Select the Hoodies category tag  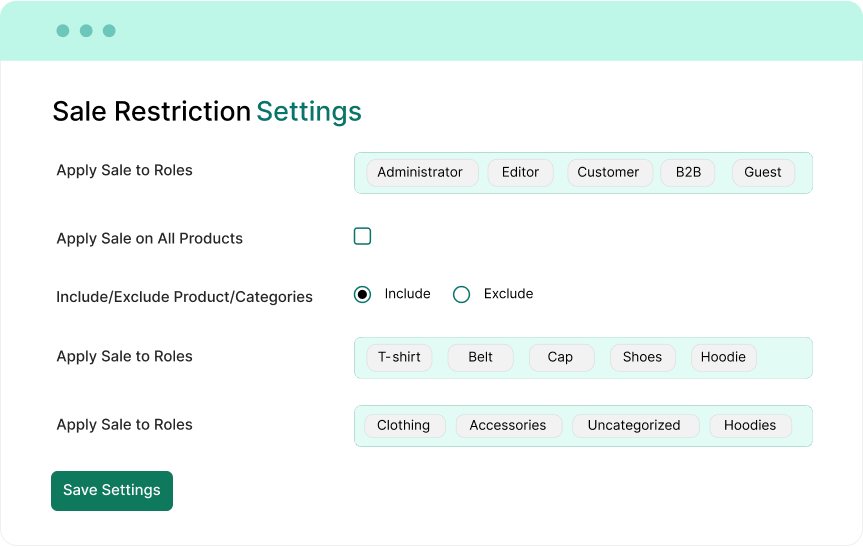click(750, 425)
